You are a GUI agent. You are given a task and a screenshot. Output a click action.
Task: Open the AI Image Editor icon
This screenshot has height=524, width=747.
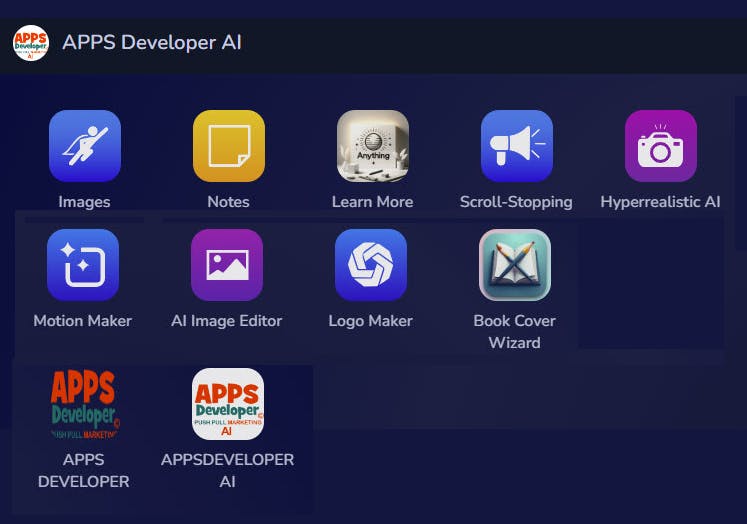[227, 265]
